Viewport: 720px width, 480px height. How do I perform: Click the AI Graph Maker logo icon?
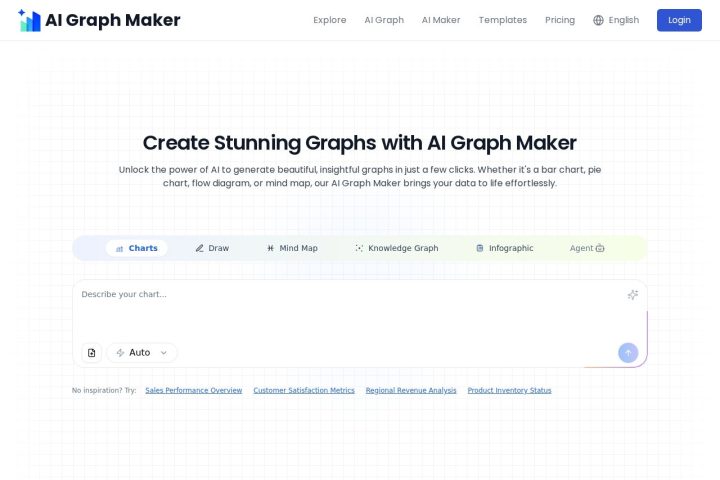(x=29, y=20)
